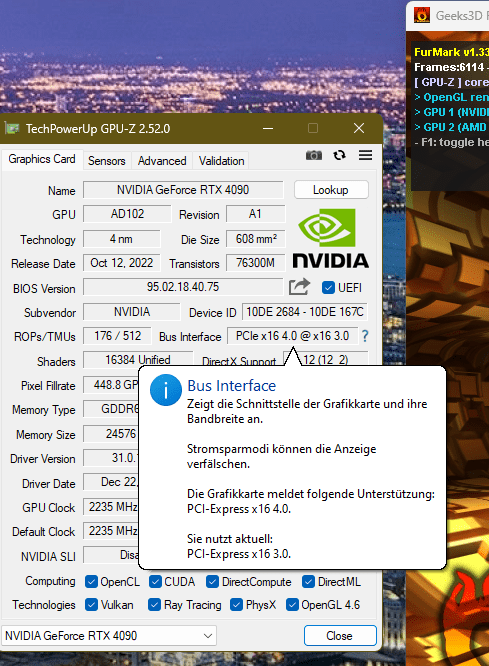This screenshot has height=666, width=489.
Task: Click the Technology field 4 nm
Action: pos(122,239)
